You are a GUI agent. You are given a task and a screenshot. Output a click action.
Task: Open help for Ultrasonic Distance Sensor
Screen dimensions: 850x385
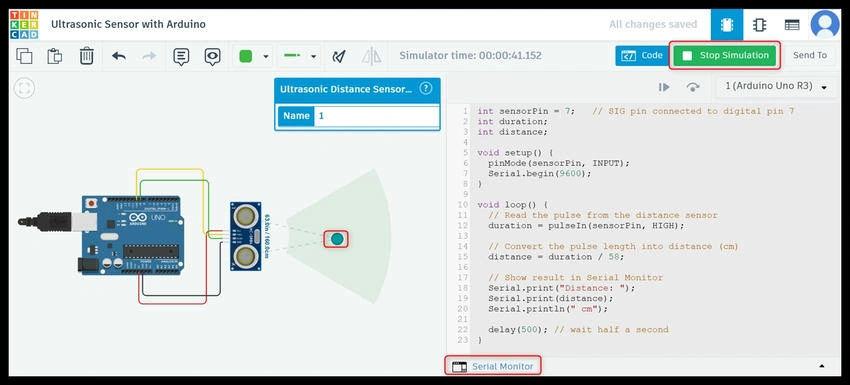tap(426, 88)
